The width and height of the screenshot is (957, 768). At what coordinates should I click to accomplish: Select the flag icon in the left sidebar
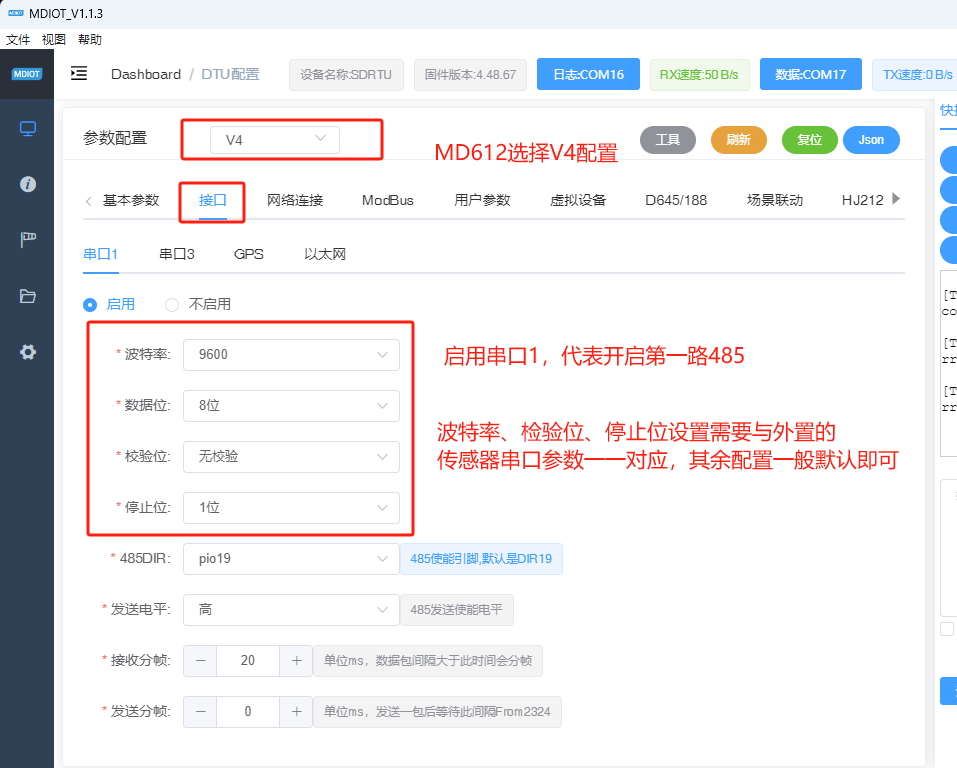[x=27, y=238]
